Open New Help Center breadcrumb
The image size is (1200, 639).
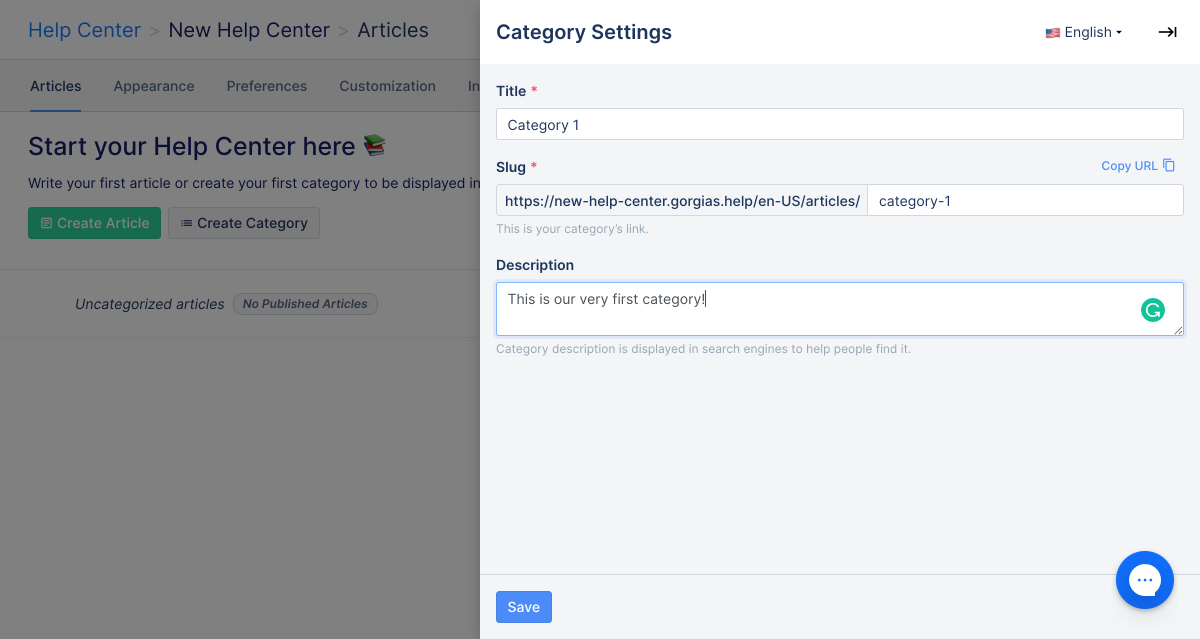(249, 30)
